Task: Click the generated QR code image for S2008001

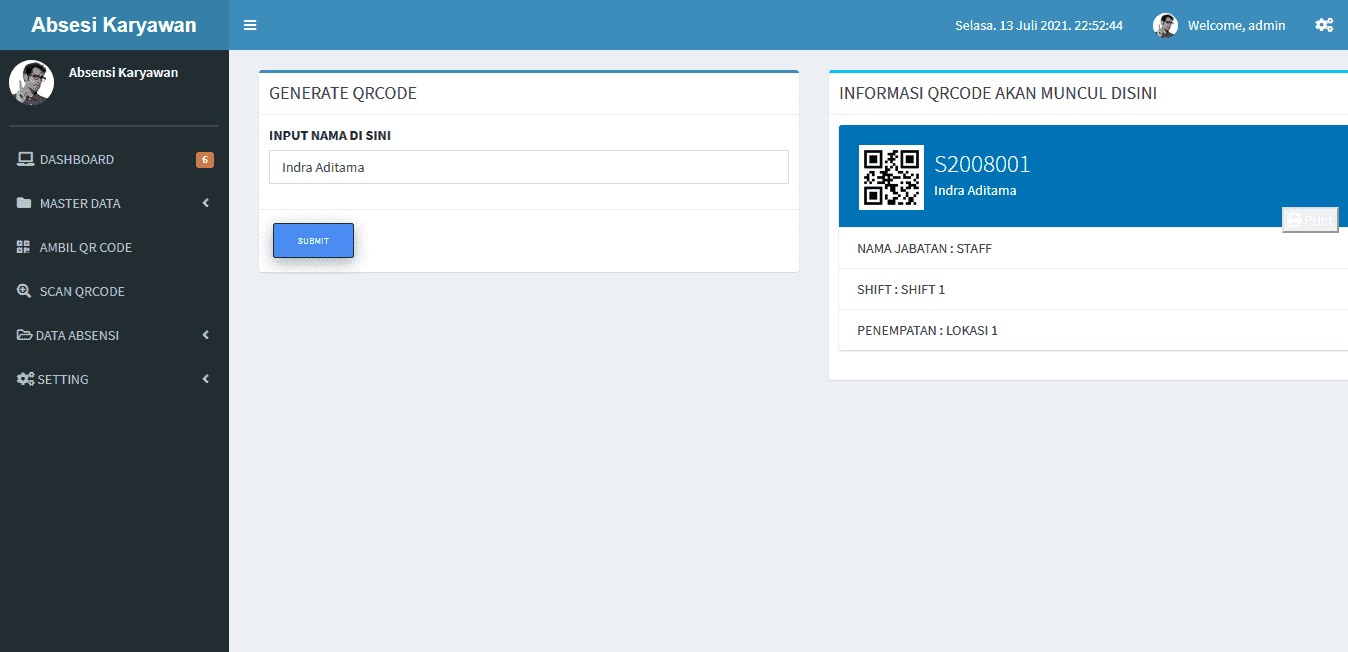Action: (890, 177)
